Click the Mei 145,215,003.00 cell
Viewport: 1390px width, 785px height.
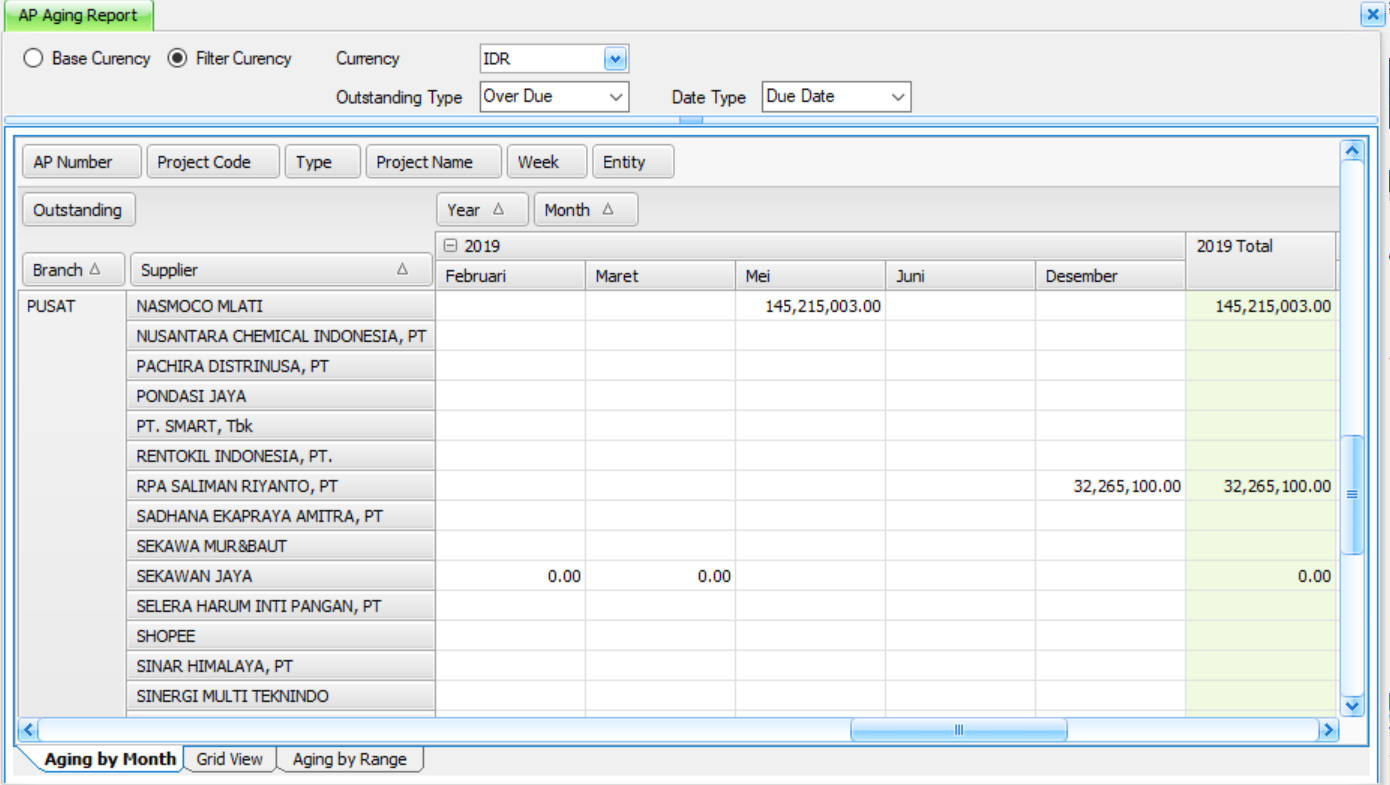(x=810, y=306)
